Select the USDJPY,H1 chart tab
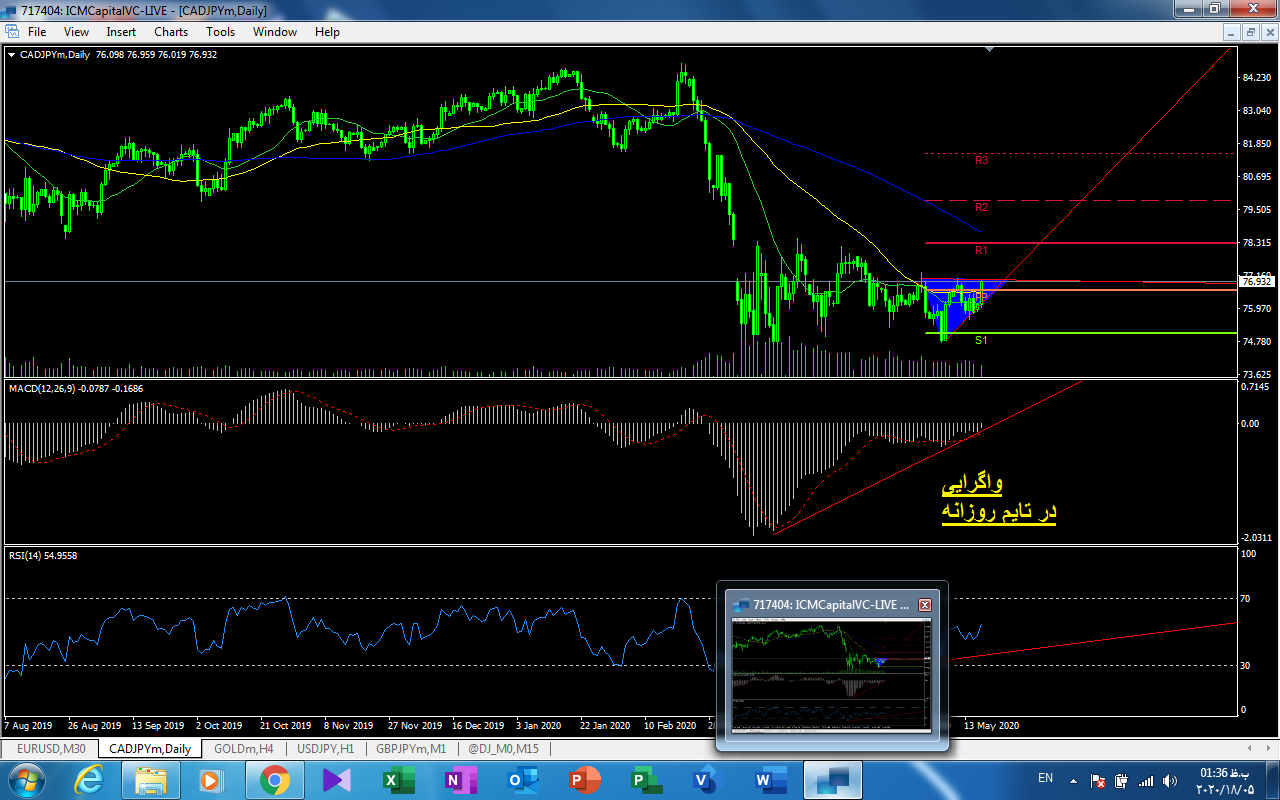Viewport: 1280px width, 800px height. (x=325, y=748)
